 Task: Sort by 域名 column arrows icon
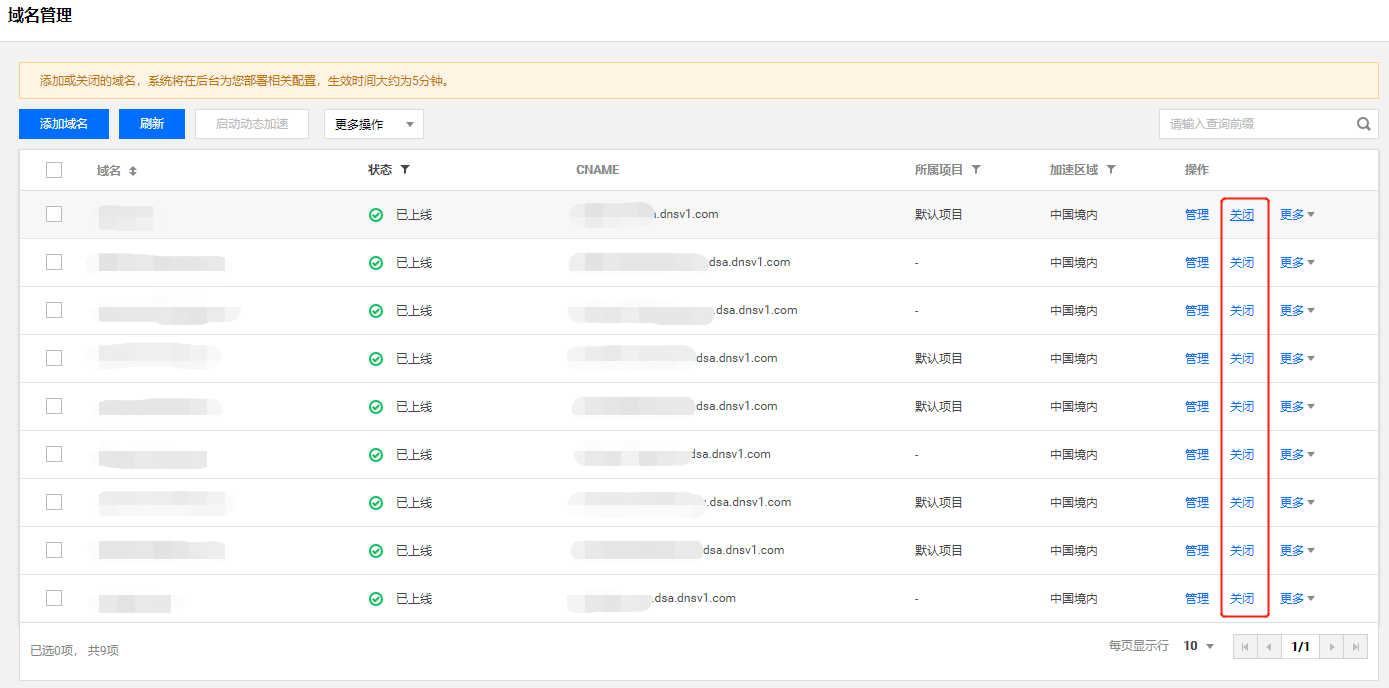pos(133,171)
